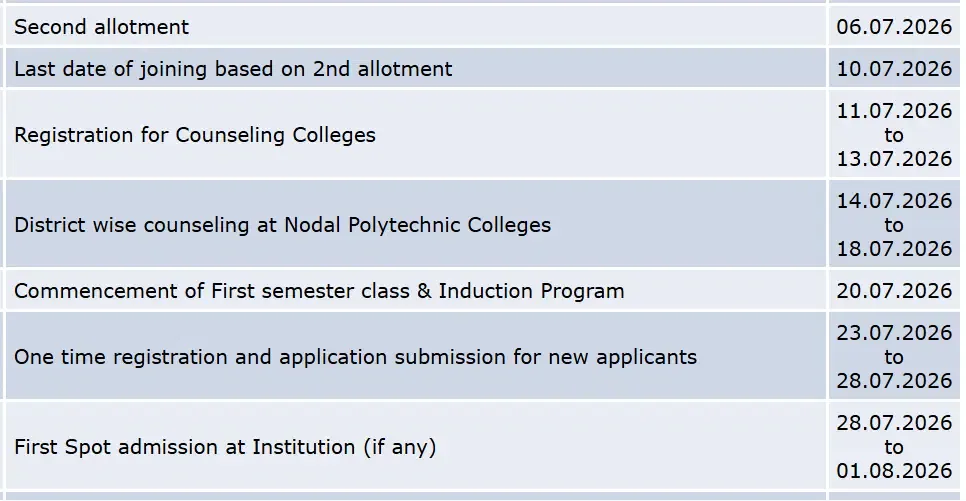
Task: Select 'Last date of joining based on 2nd allotment'
Action: [233, 69]
